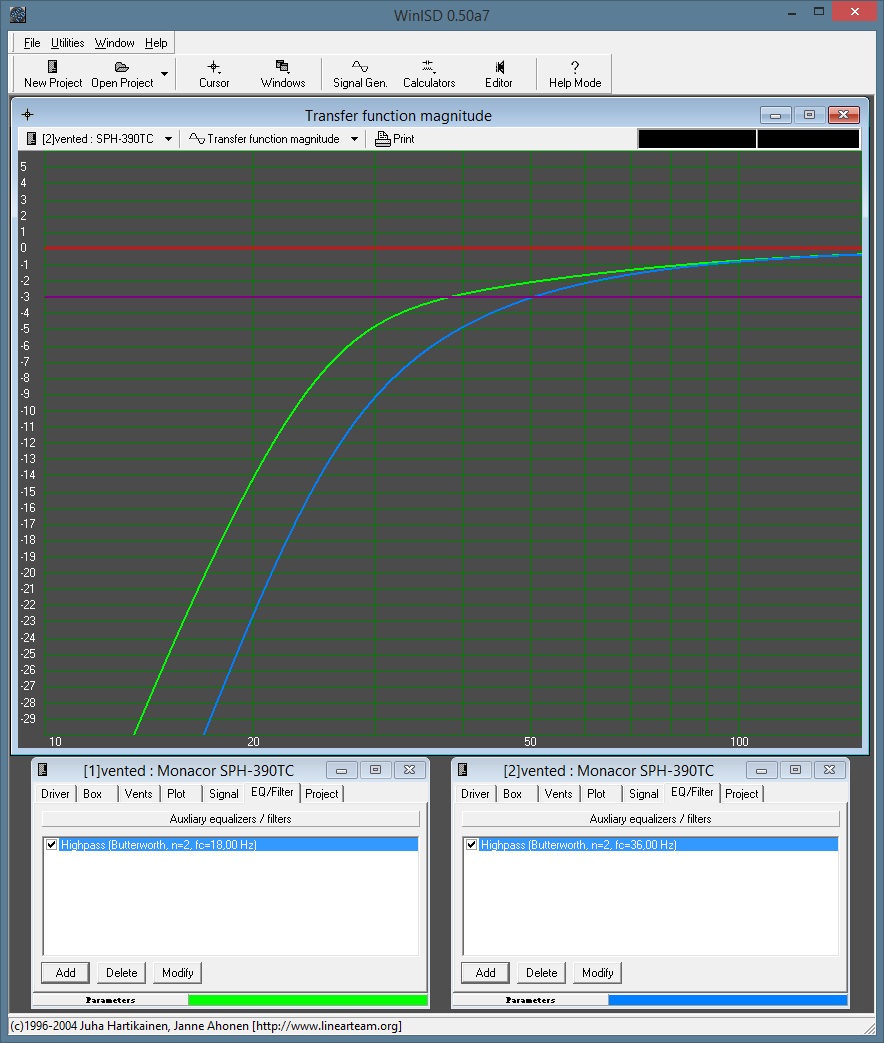
Task: Open the Calculators tool
Action: click(429, 67)
